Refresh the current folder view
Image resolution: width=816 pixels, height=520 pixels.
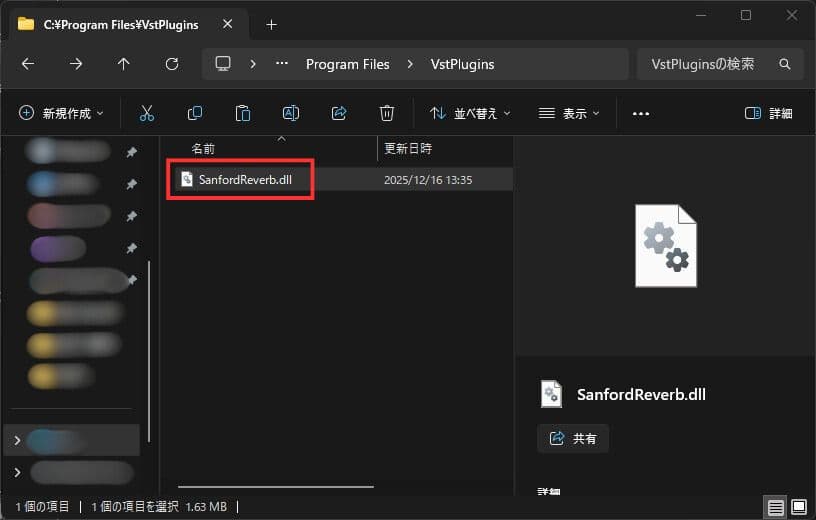[x=172, y=64]
